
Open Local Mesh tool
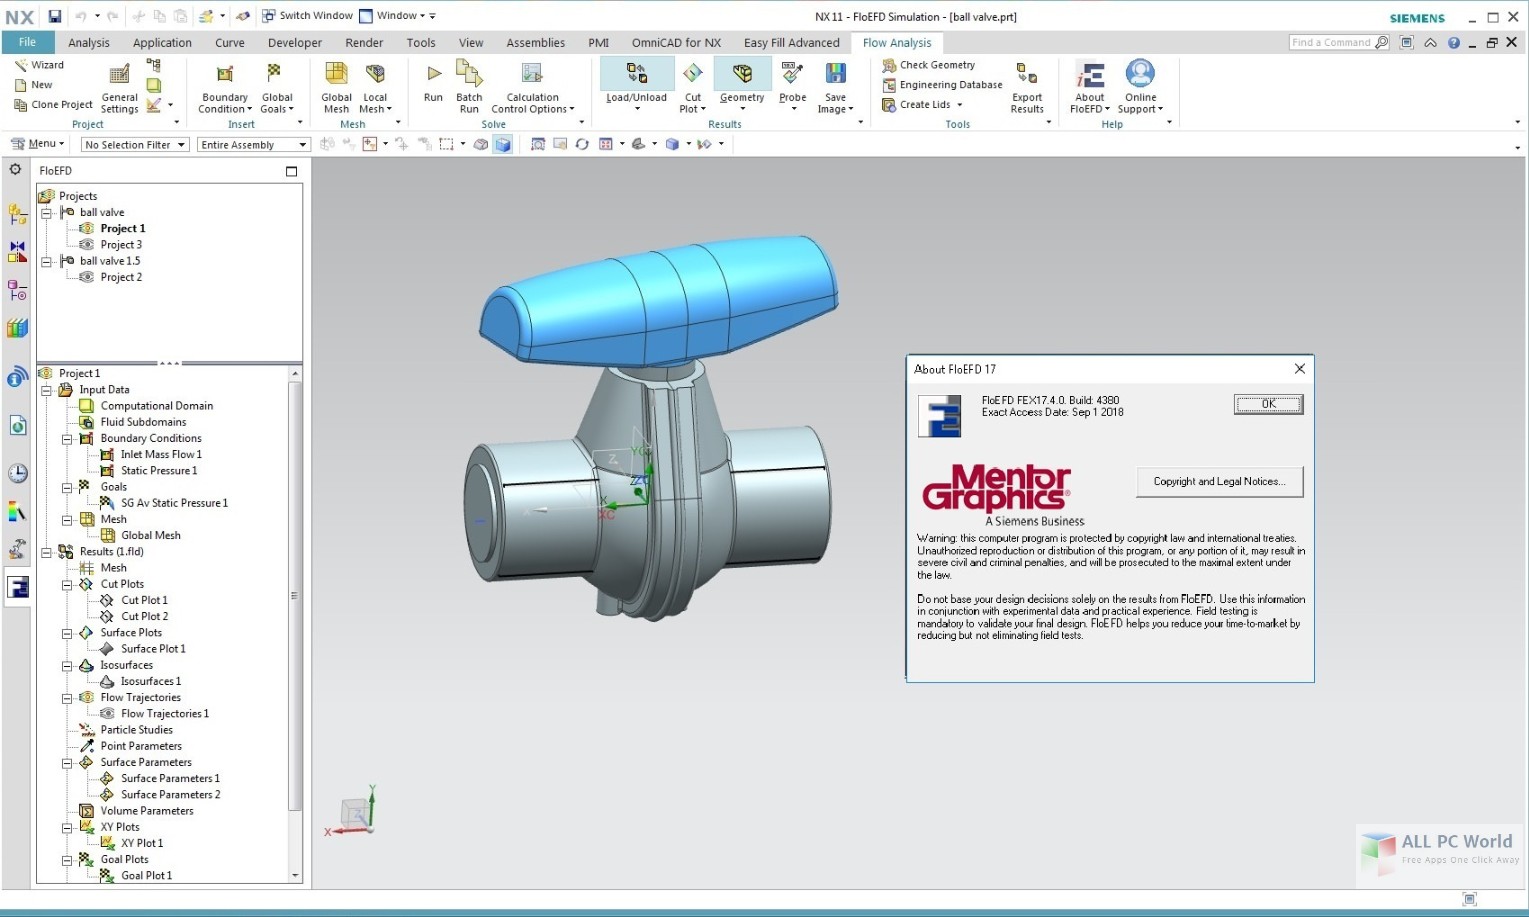click(x=375, y=89)
